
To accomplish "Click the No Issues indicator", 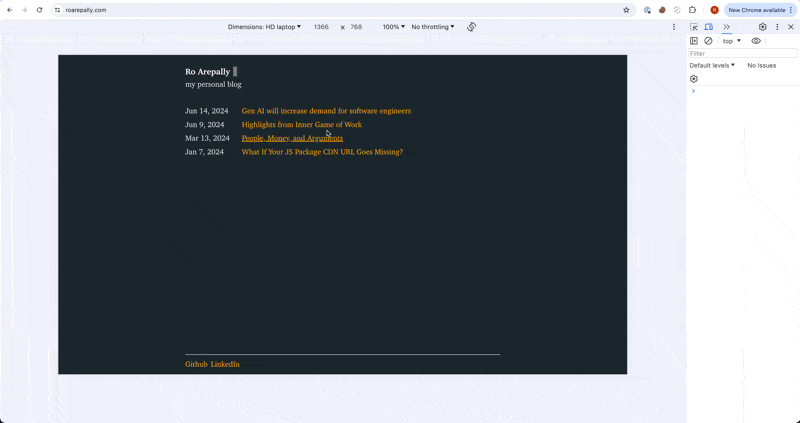I will [x=761, y=65].
